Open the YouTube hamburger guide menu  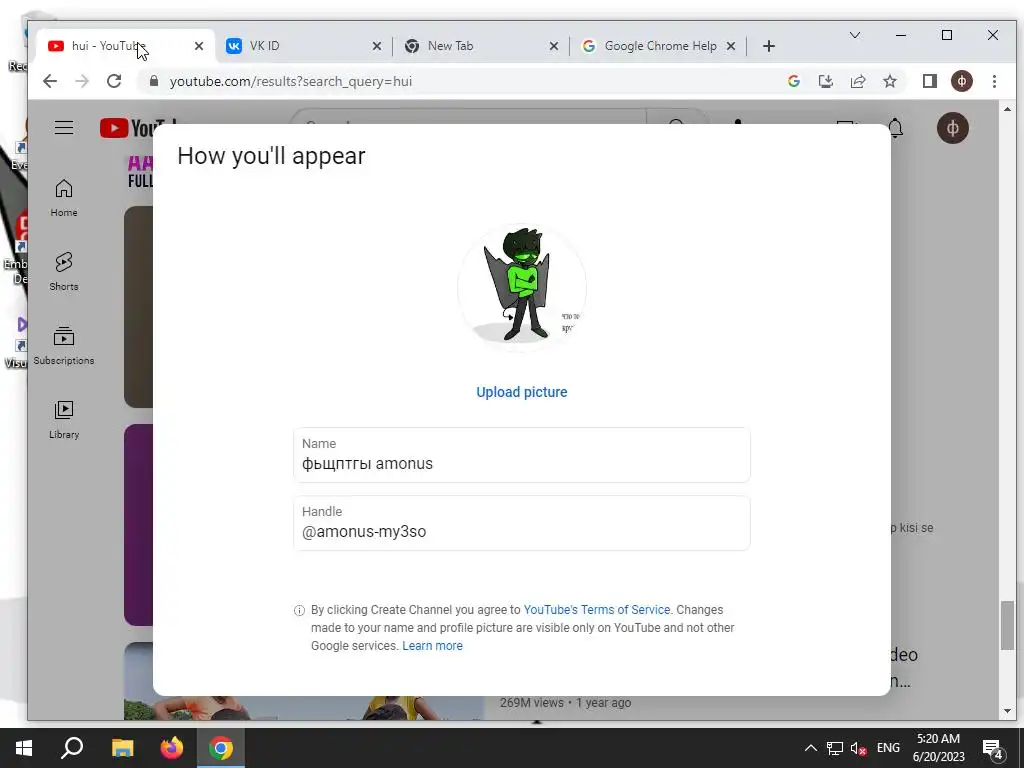64,127
